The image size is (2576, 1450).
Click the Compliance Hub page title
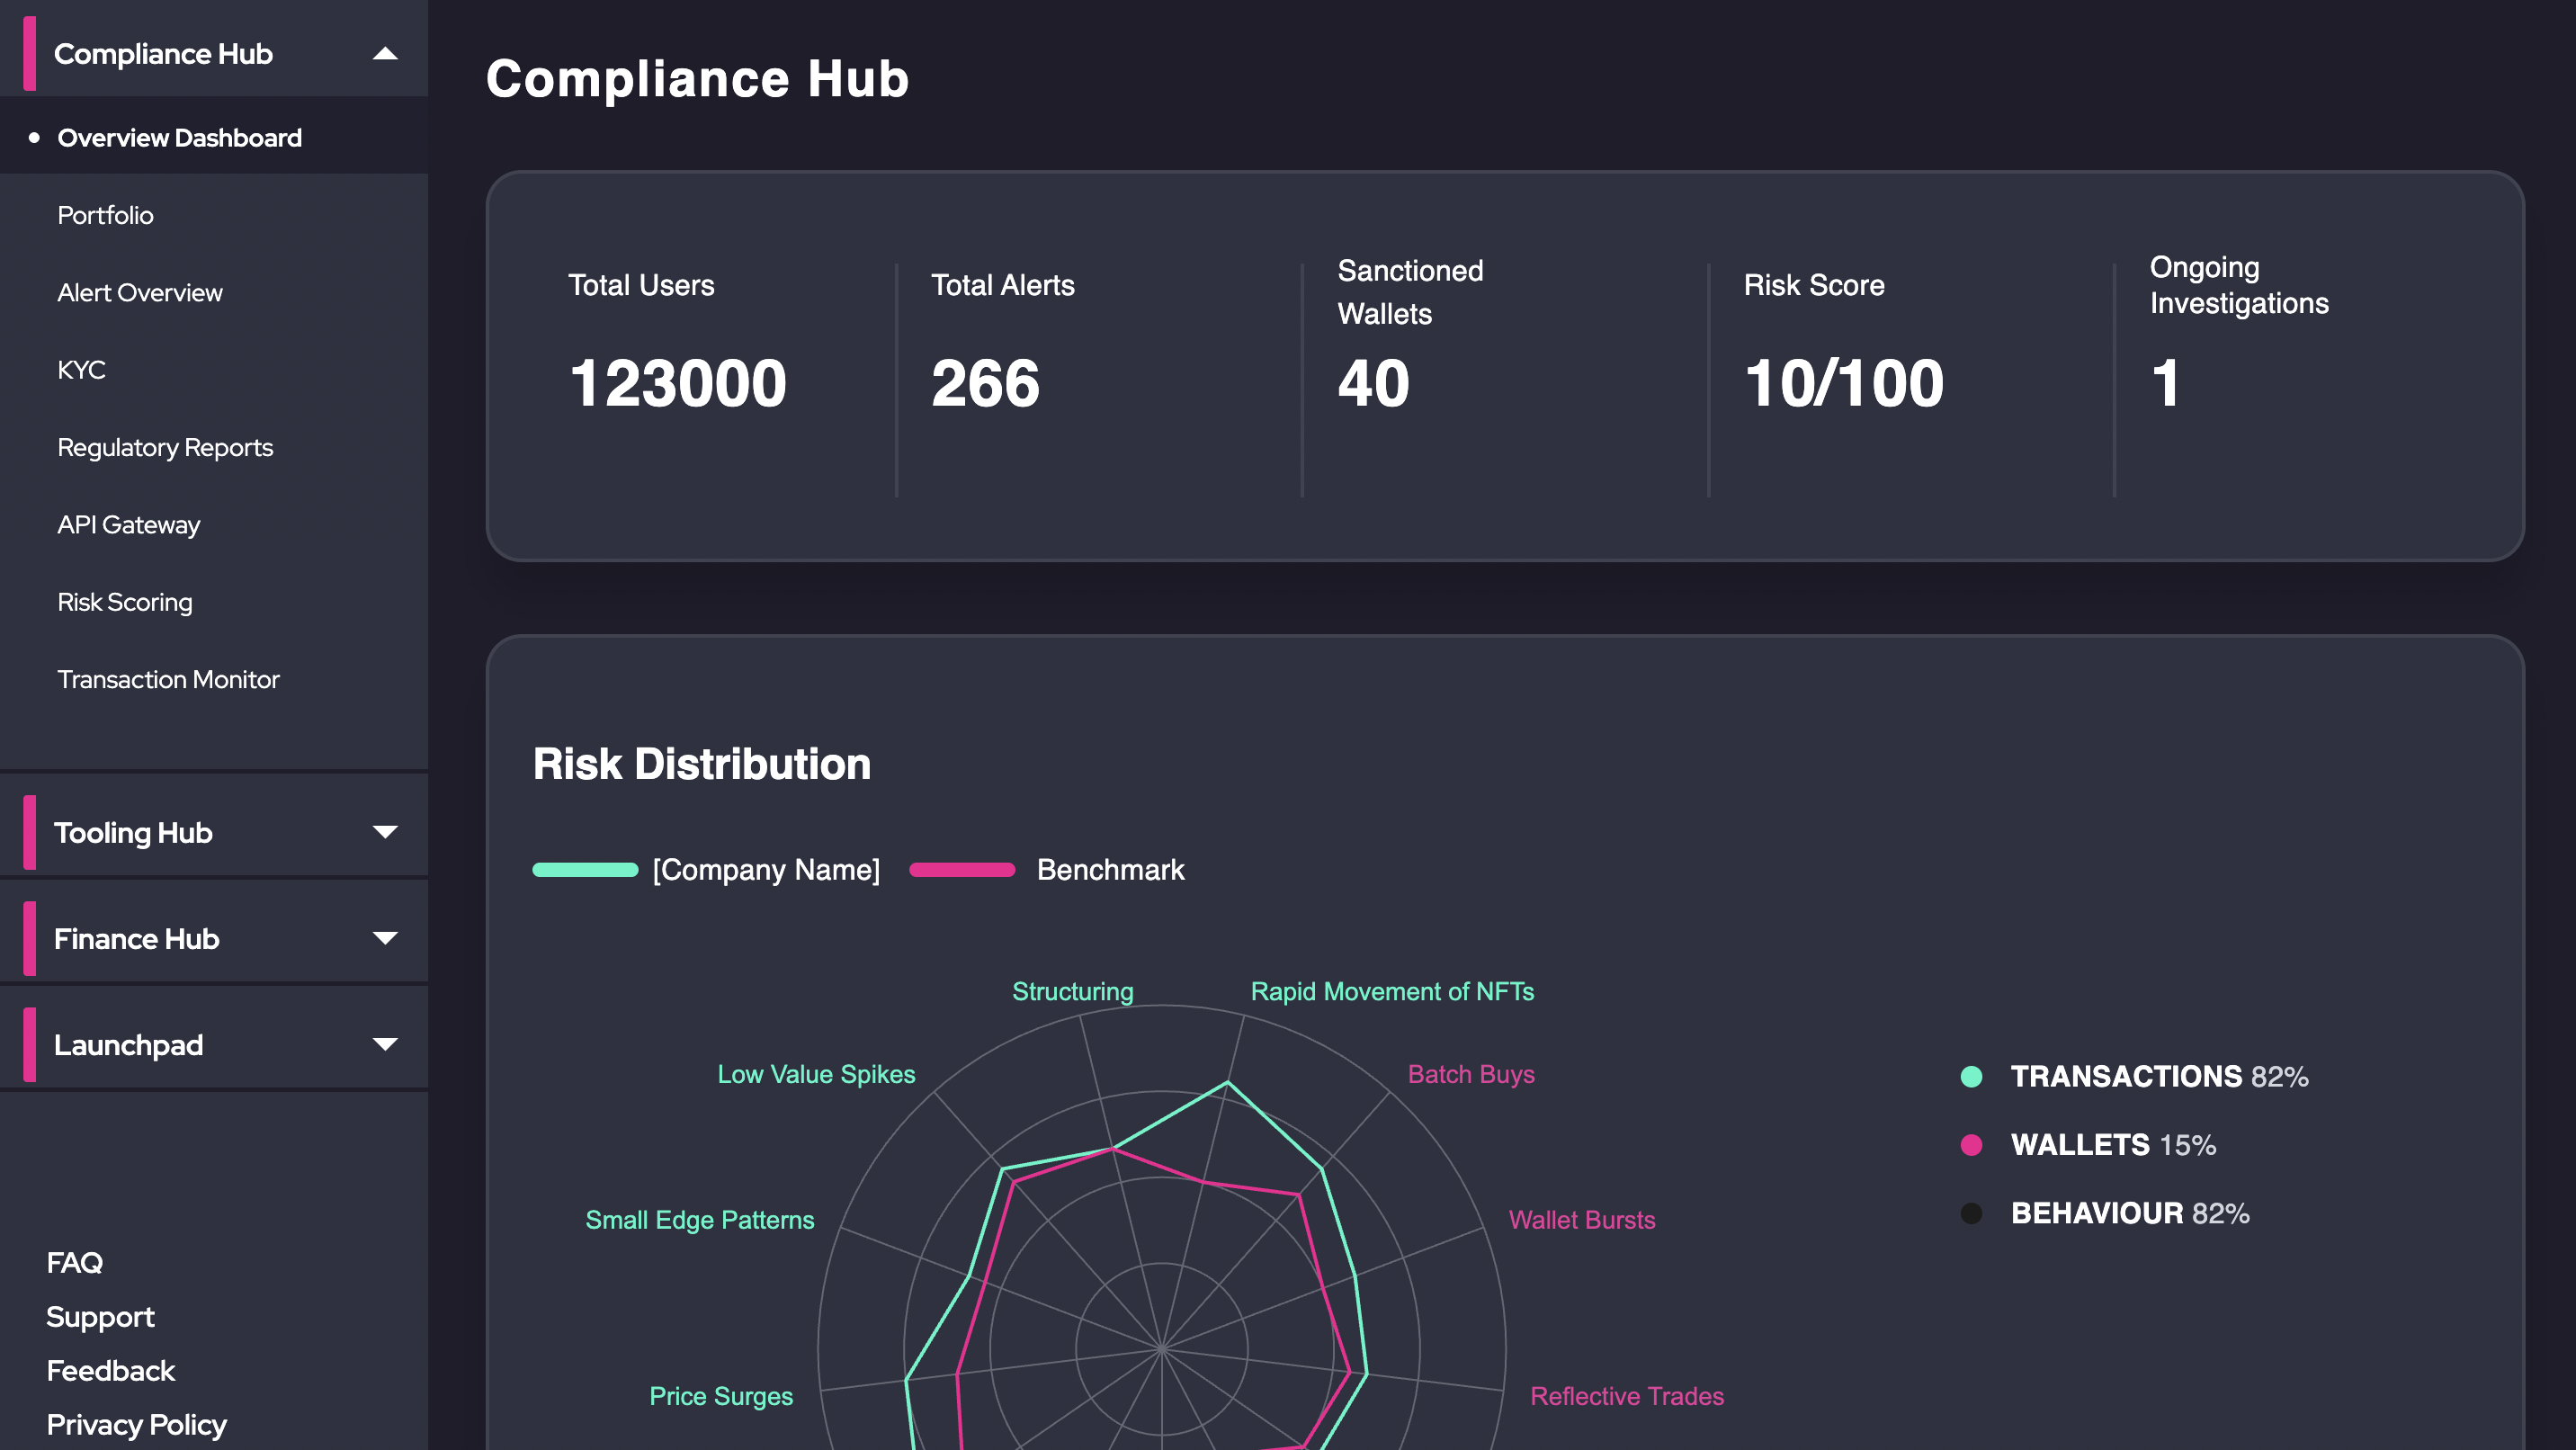click(x=697, y=78)
